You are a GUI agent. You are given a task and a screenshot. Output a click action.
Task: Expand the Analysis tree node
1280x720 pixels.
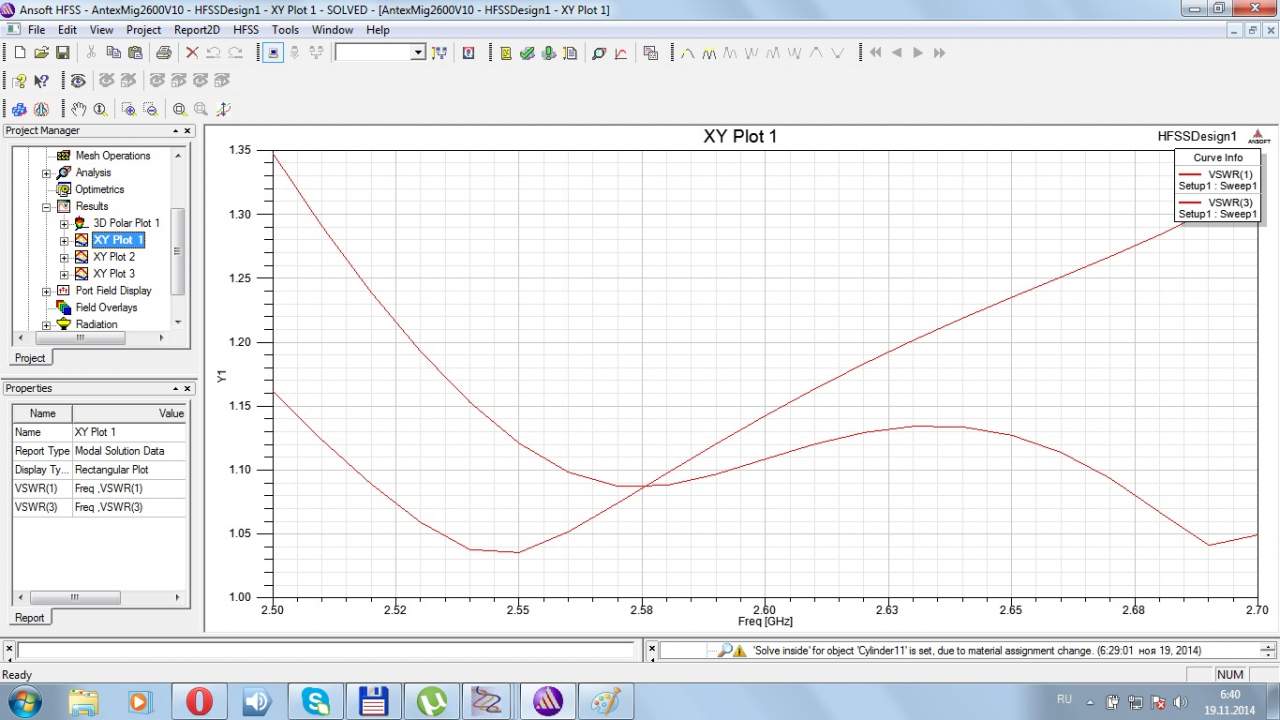click(x=46, y=173)
